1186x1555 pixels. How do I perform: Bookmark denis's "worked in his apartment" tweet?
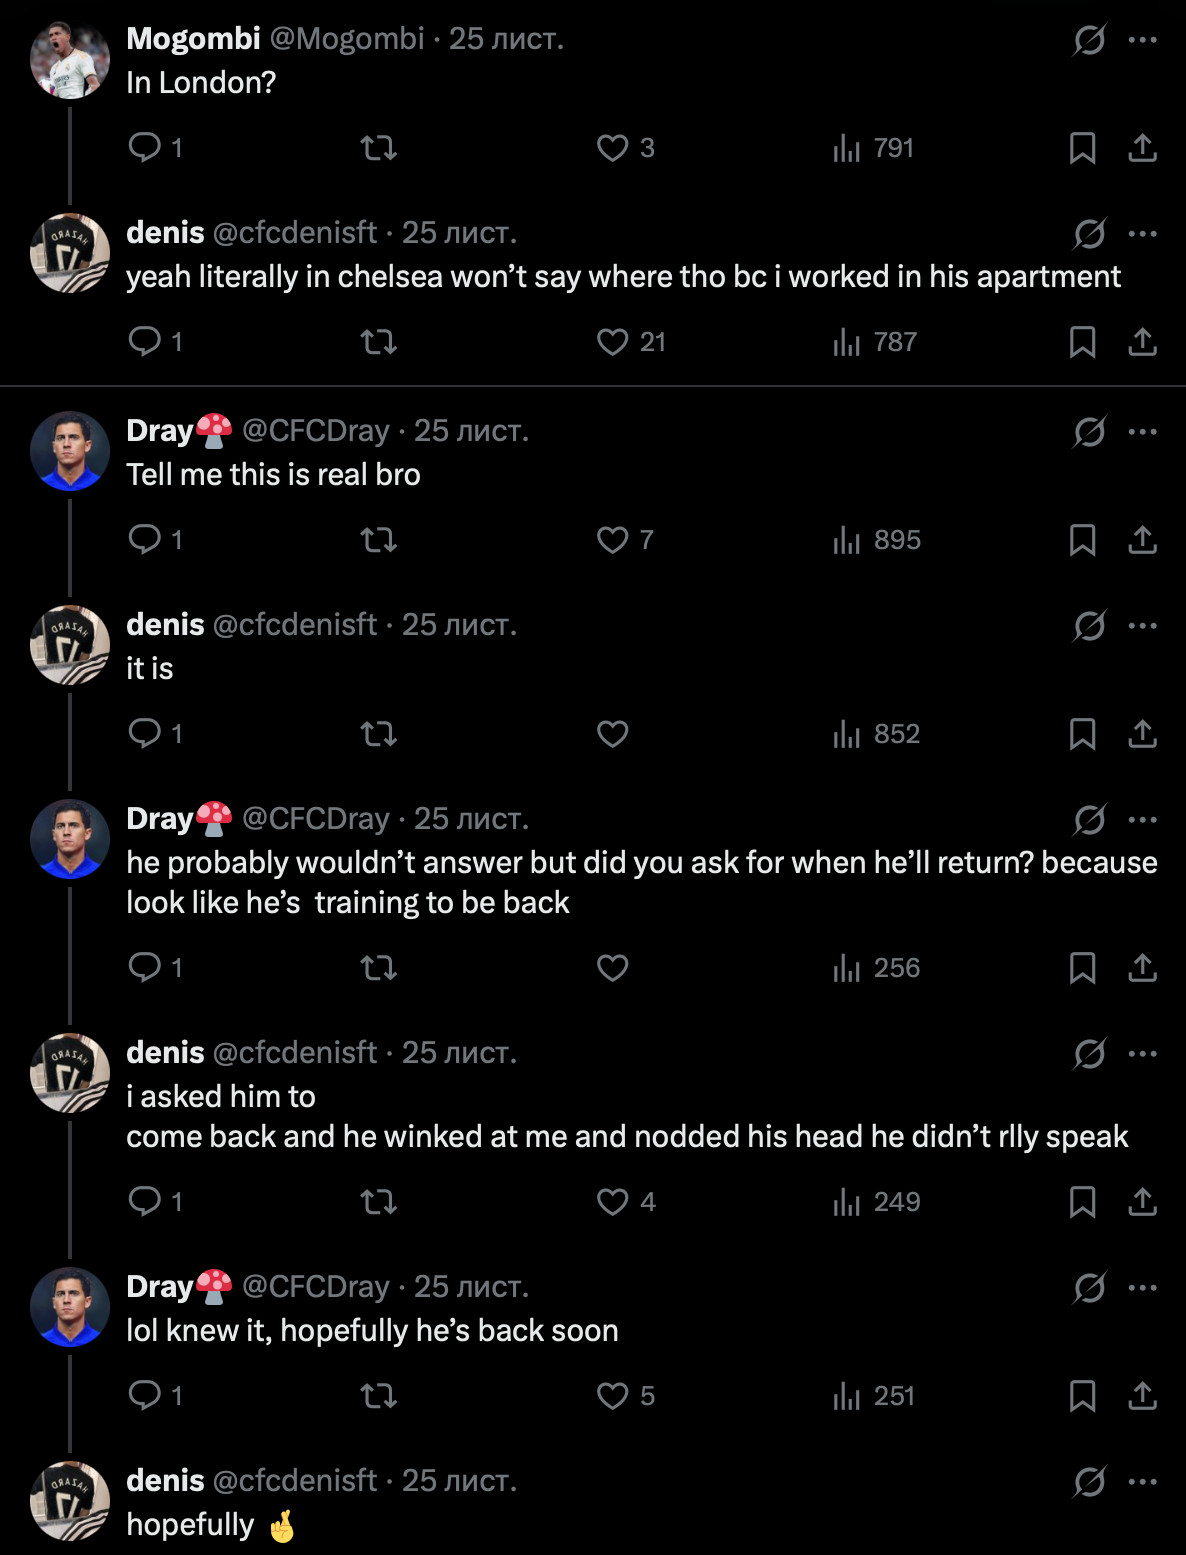1082,342
